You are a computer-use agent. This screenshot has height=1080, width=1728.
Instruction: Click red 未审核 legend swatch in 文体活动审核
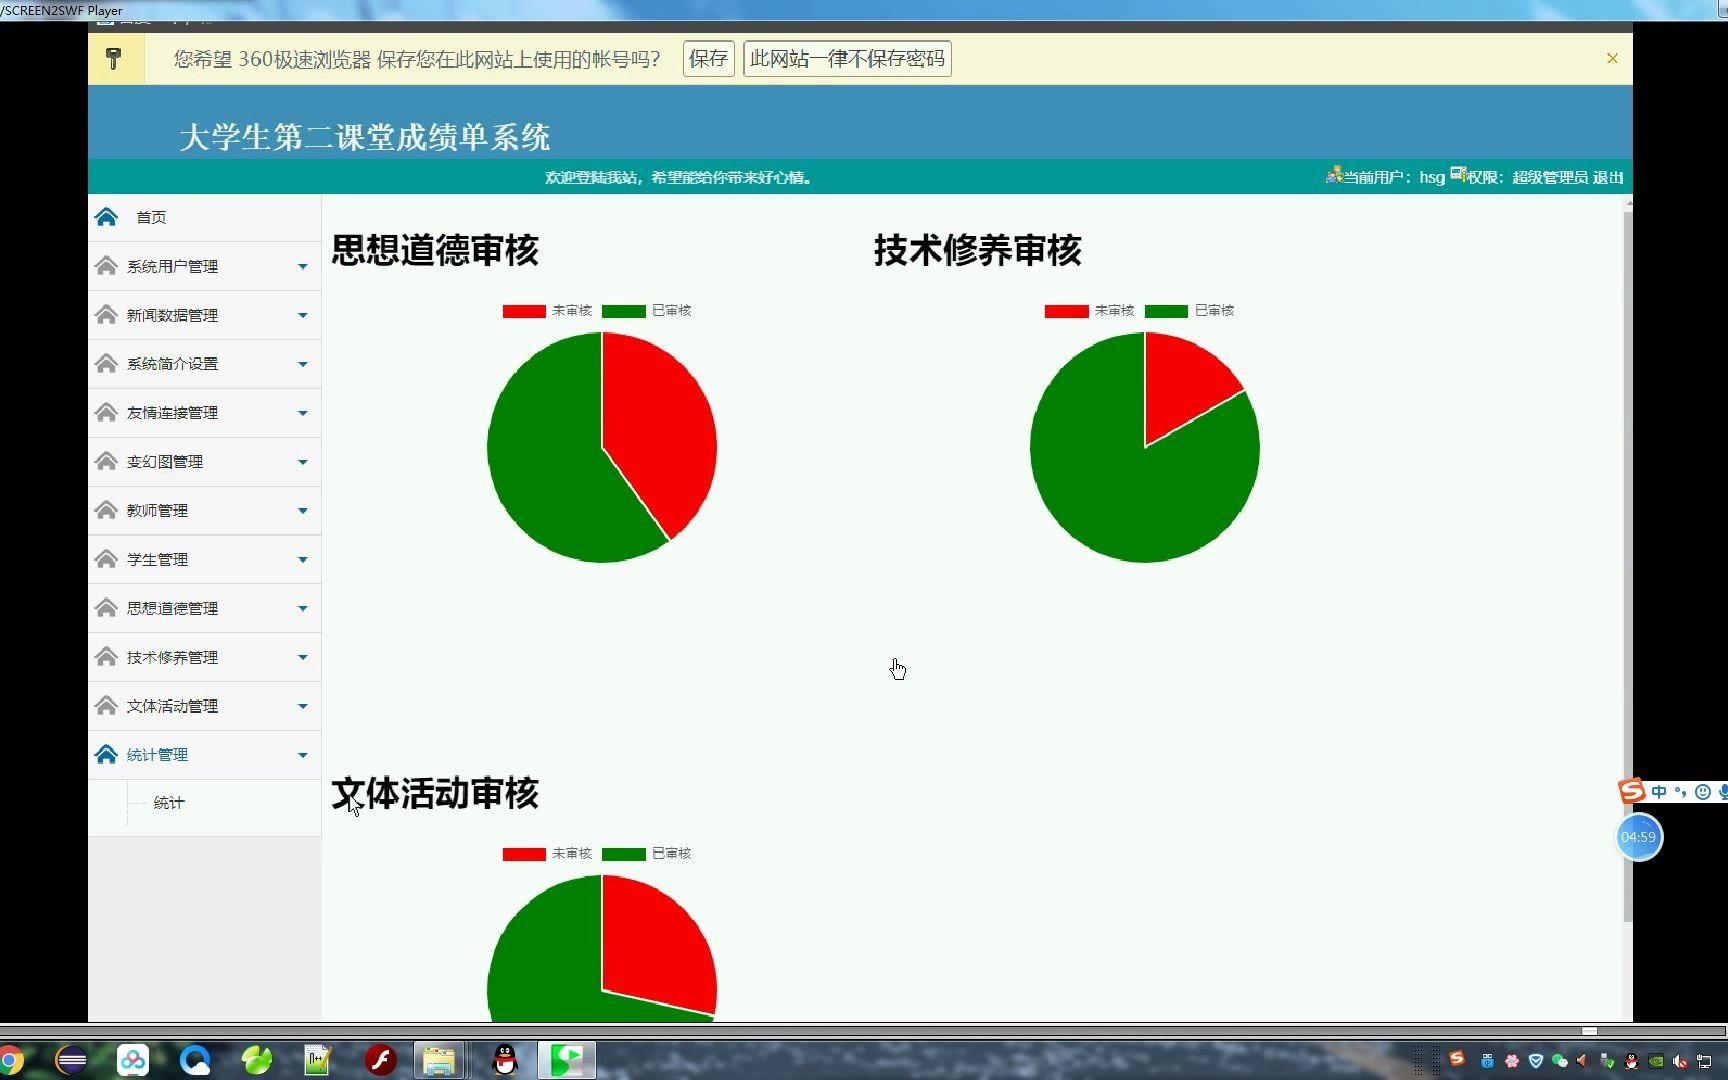point(524,854)
